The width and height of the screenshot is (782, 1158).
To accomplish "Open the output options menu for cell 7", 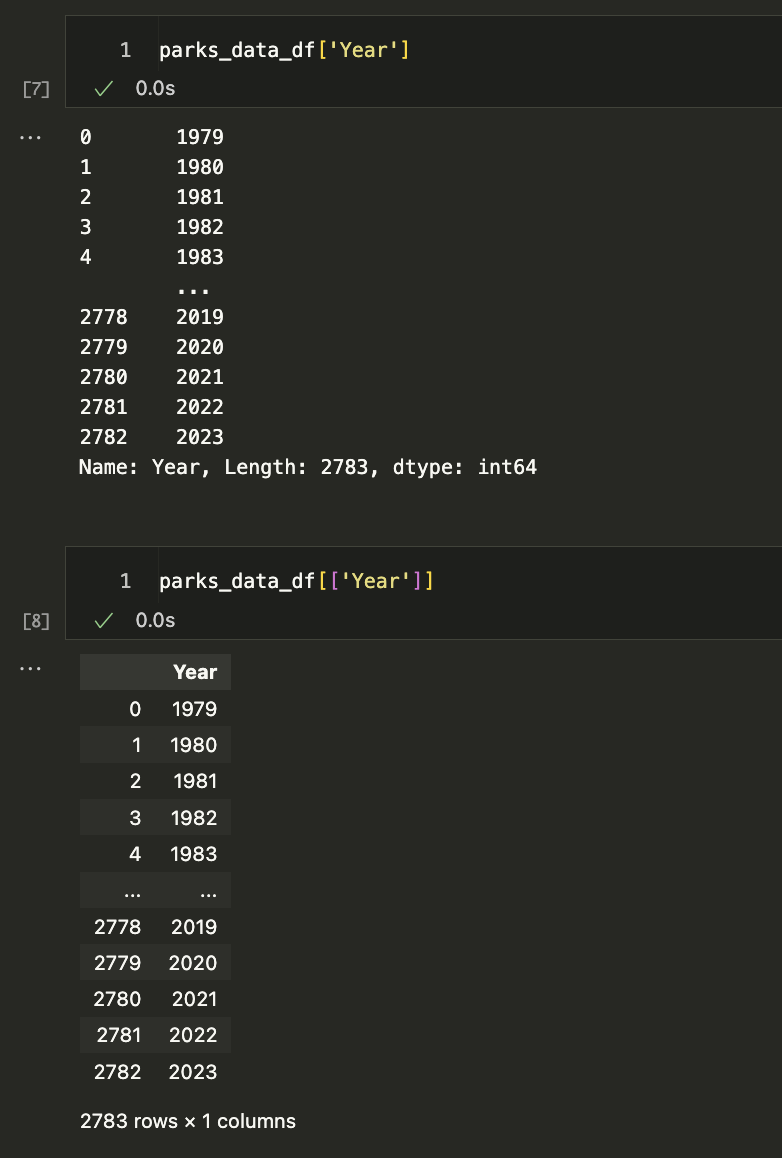I will click(x=30, y=137).
